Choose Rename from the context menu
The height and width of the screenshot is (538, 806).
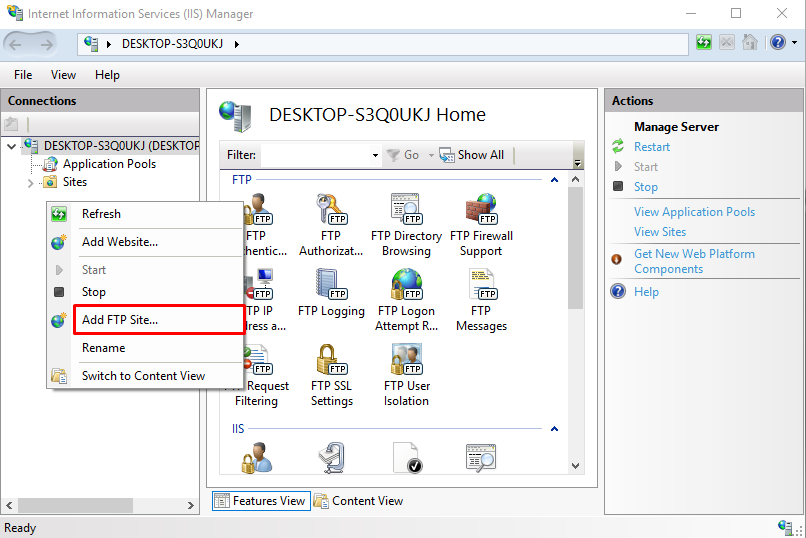145,348
